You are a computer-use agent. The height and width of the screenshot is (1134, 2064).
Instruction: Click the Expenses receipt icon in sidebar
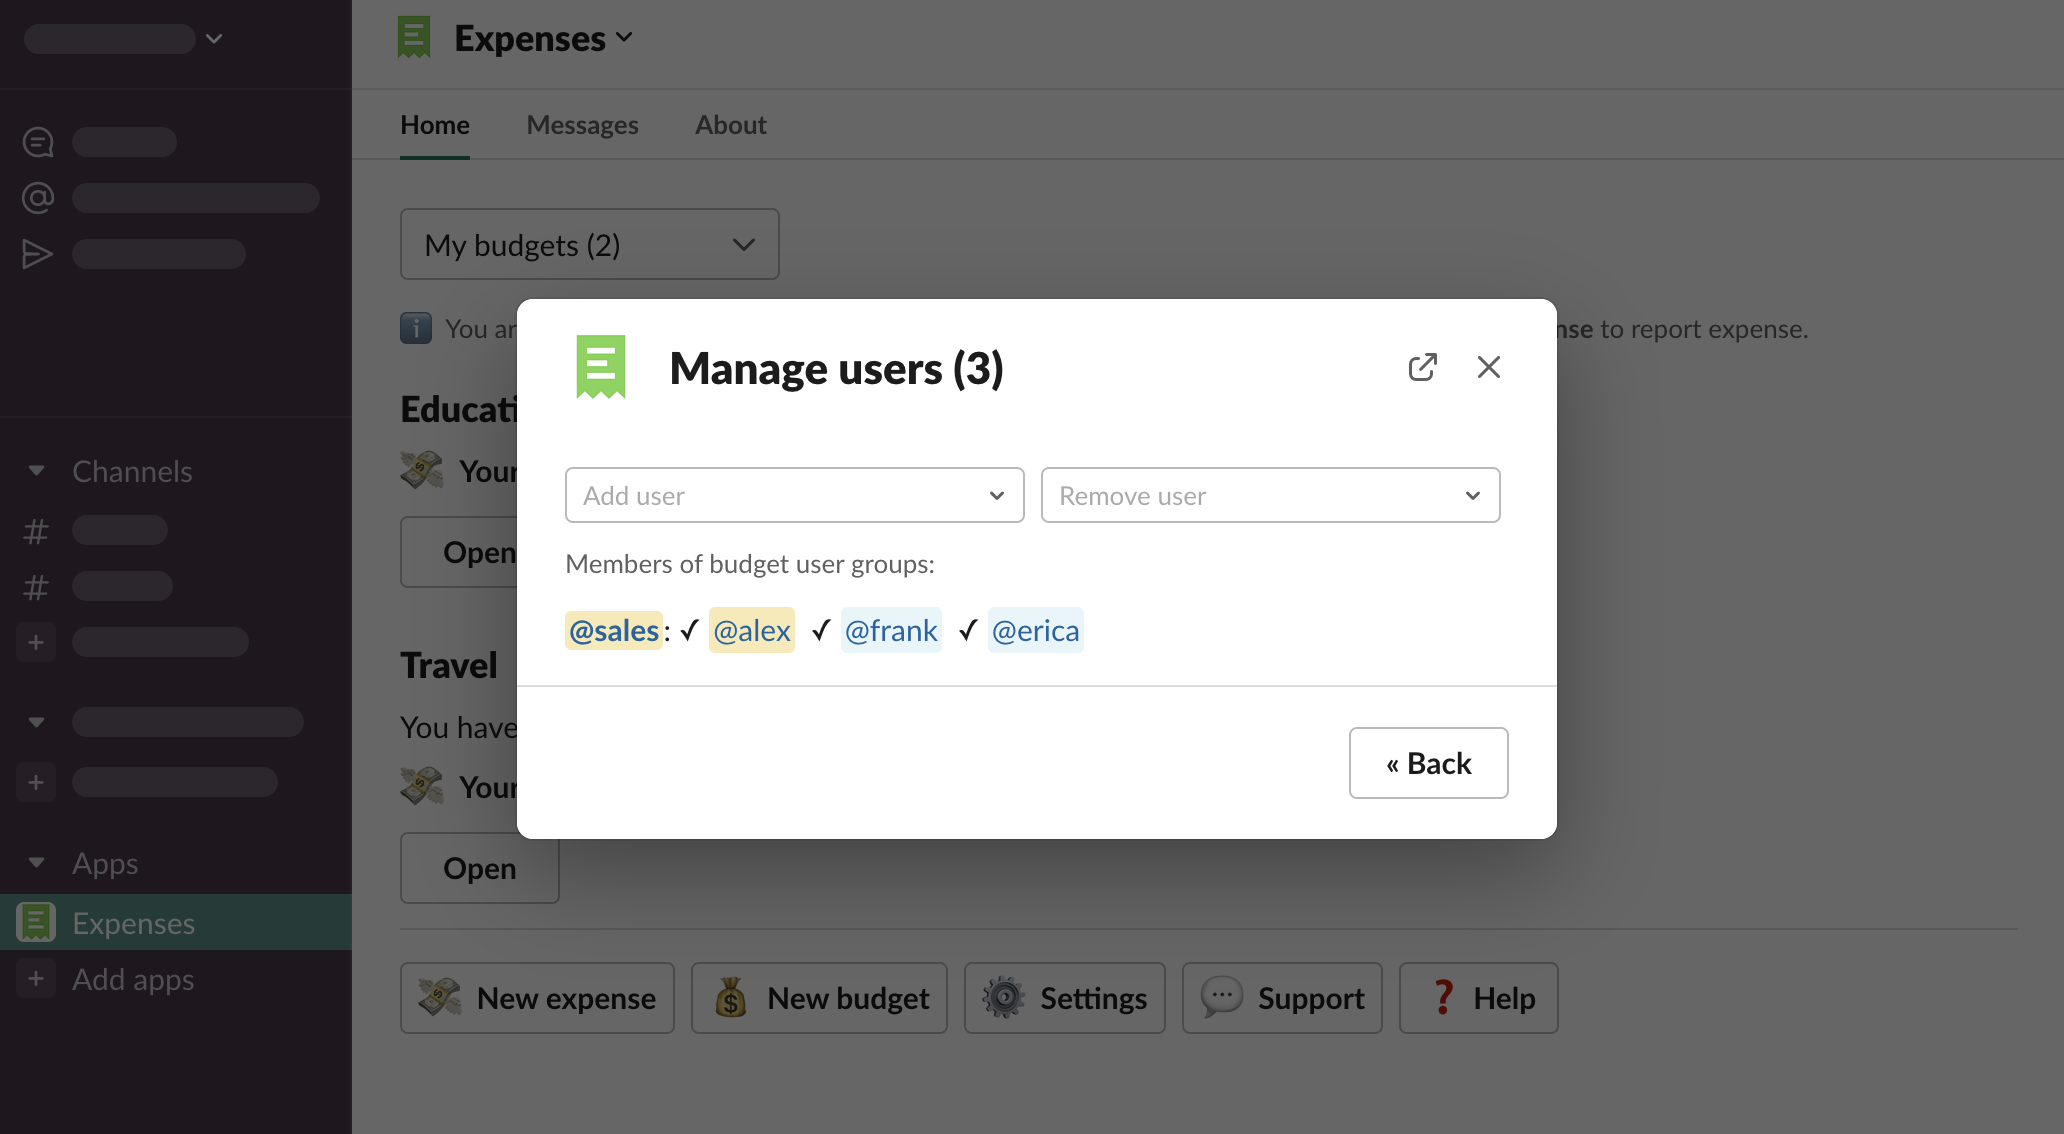click(x=36, y=922)
